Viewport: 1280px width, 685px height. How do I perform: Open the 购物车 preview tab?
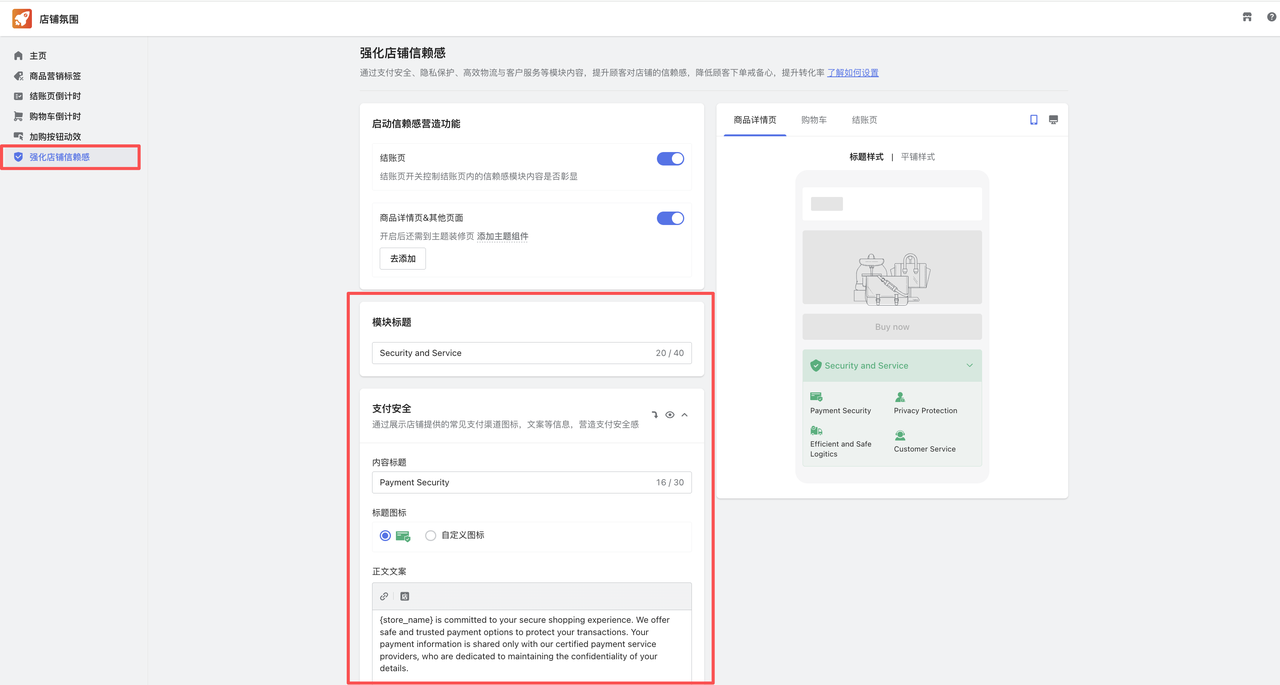click(x=813, y=120)
